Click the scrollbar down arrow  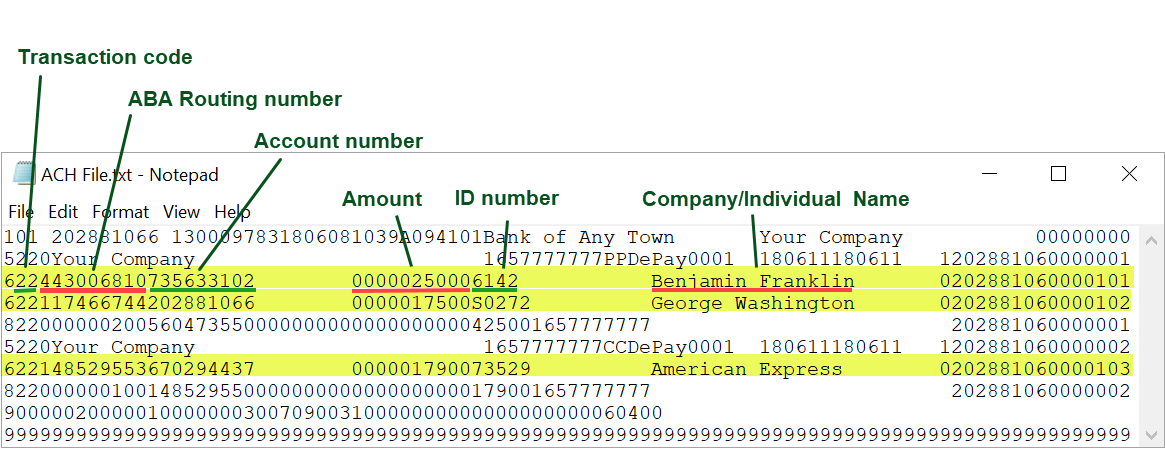click(x=1151, y=435)
